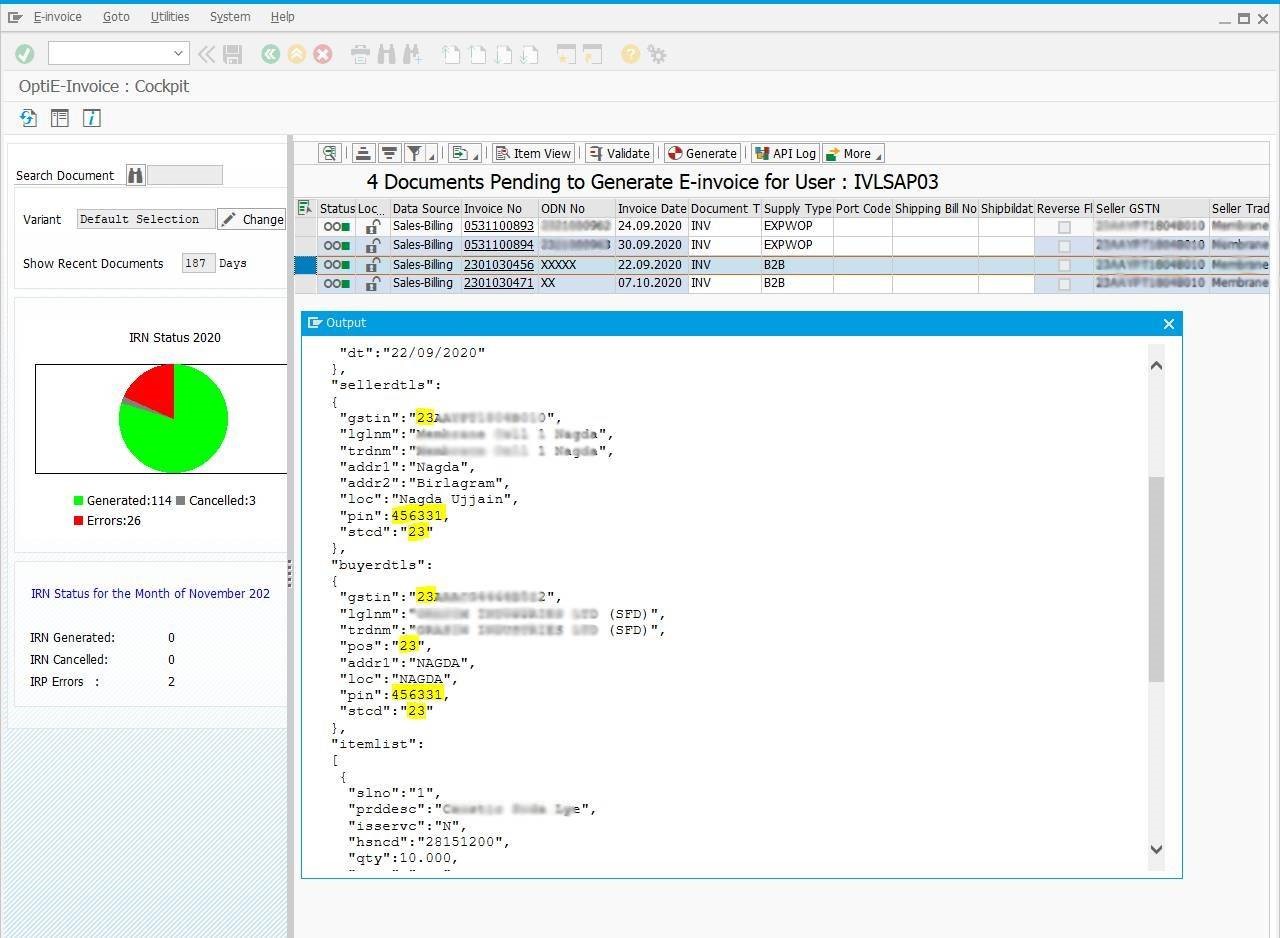Click the Find binoculars icon in top toolbar
1280x938 pixels.
pos(386,54)
